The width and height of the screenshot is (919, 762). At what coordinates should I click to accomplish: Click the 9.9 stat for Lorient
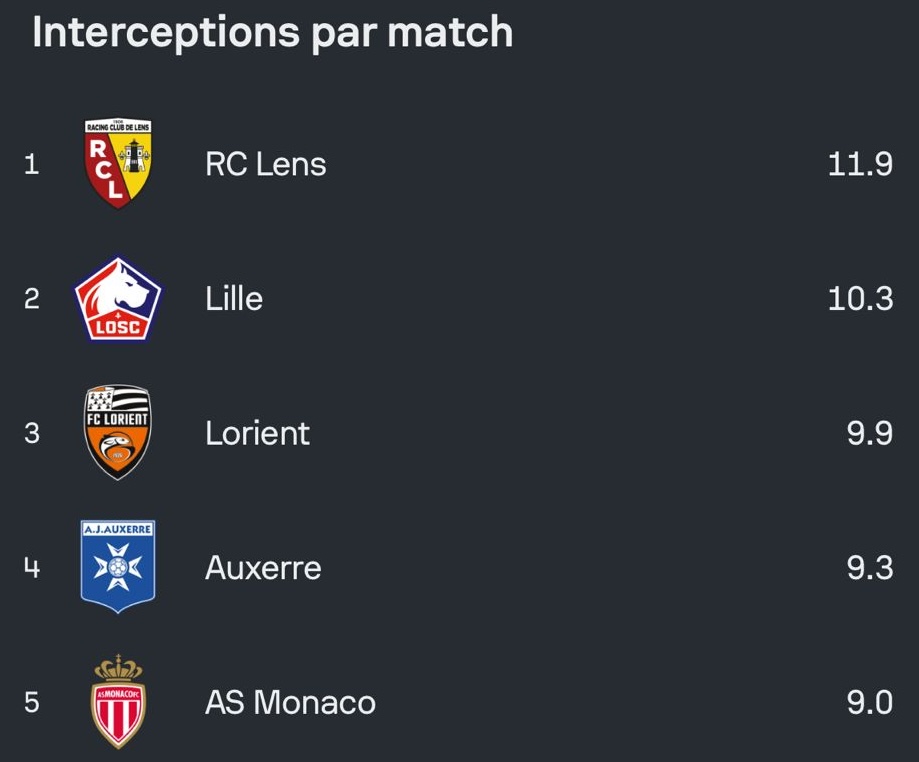point(869,433)
